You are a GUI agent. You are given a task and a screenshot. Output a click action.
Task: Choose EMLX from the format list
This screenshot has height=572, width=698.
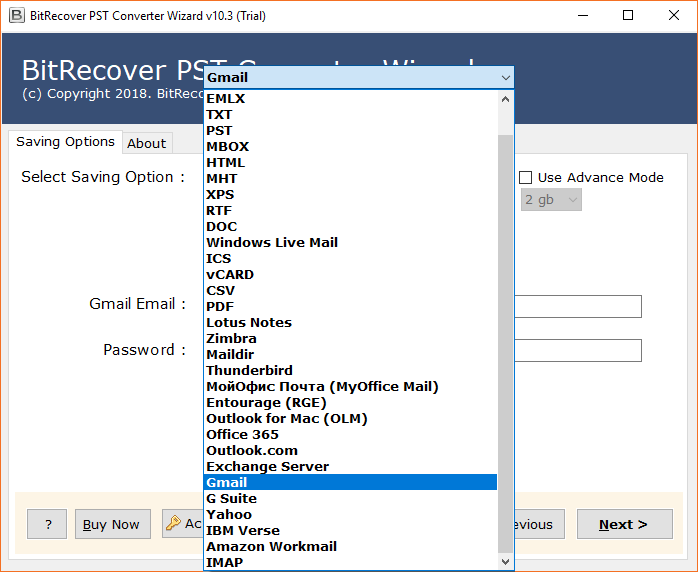pyautogui.click(x=350, y=98)
